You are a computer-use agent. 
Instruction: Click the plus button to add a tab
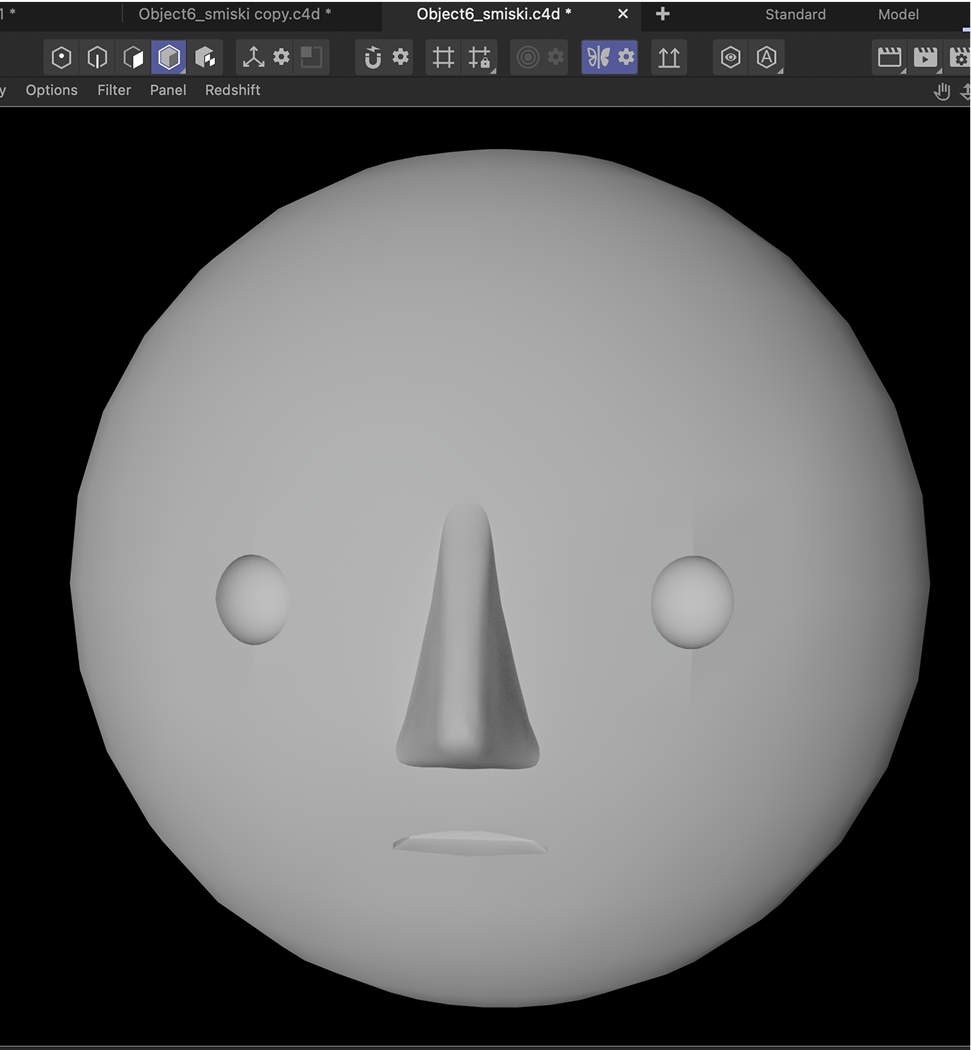(x=662, y=14)
